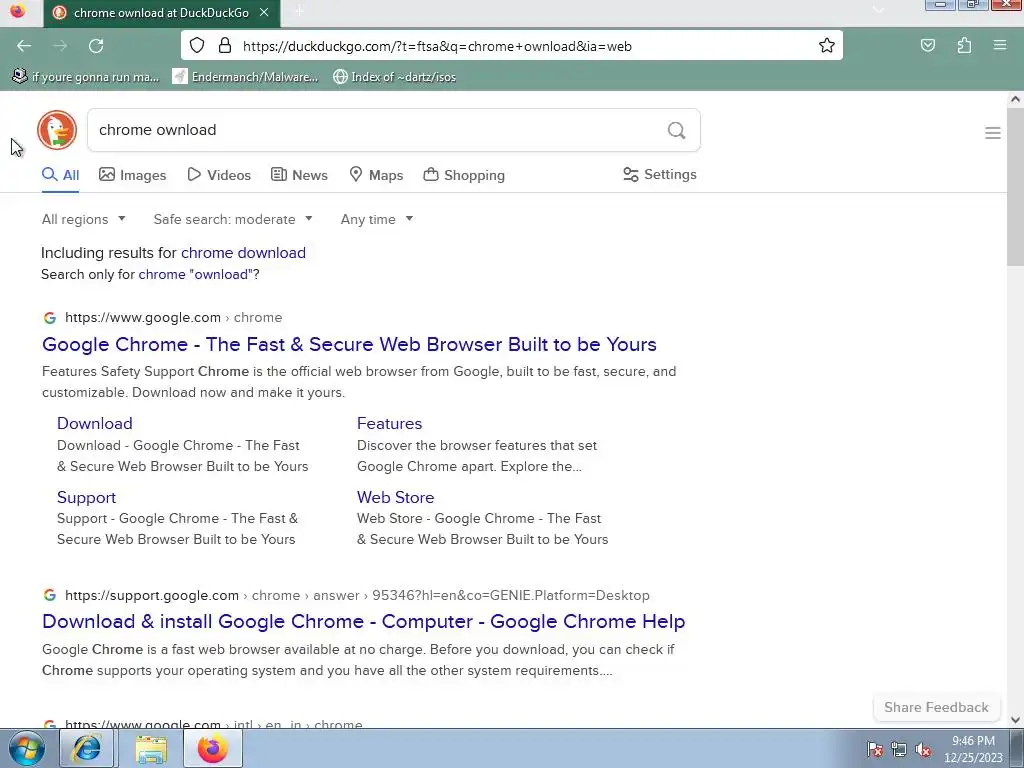Open the 'Index of ~dartz/isos' bookmark
Viewport: 1024px width, 768px height.
point(394,76)
